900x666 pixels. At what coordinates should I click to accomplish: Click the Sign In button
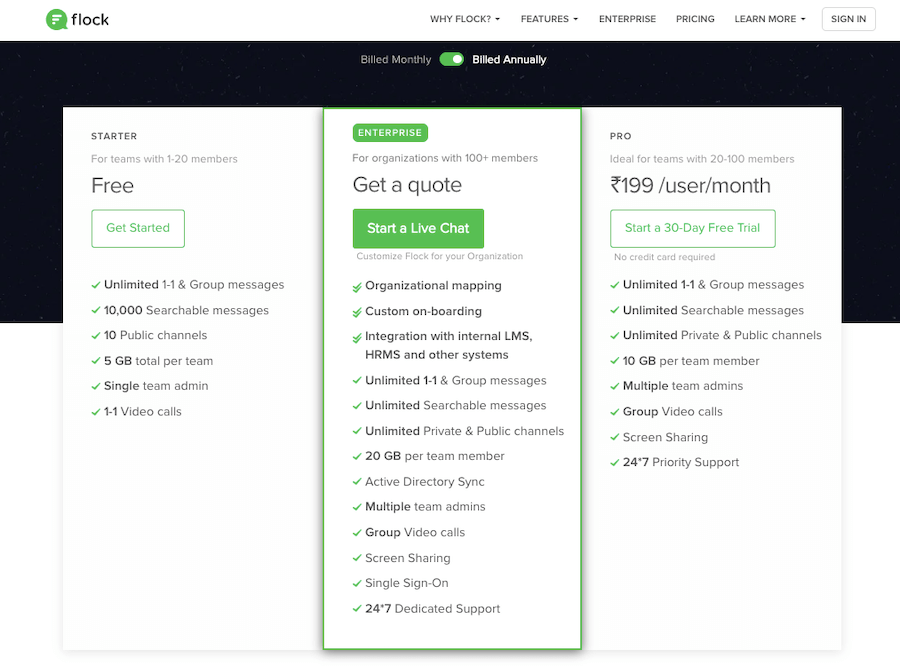click(848, 19)
